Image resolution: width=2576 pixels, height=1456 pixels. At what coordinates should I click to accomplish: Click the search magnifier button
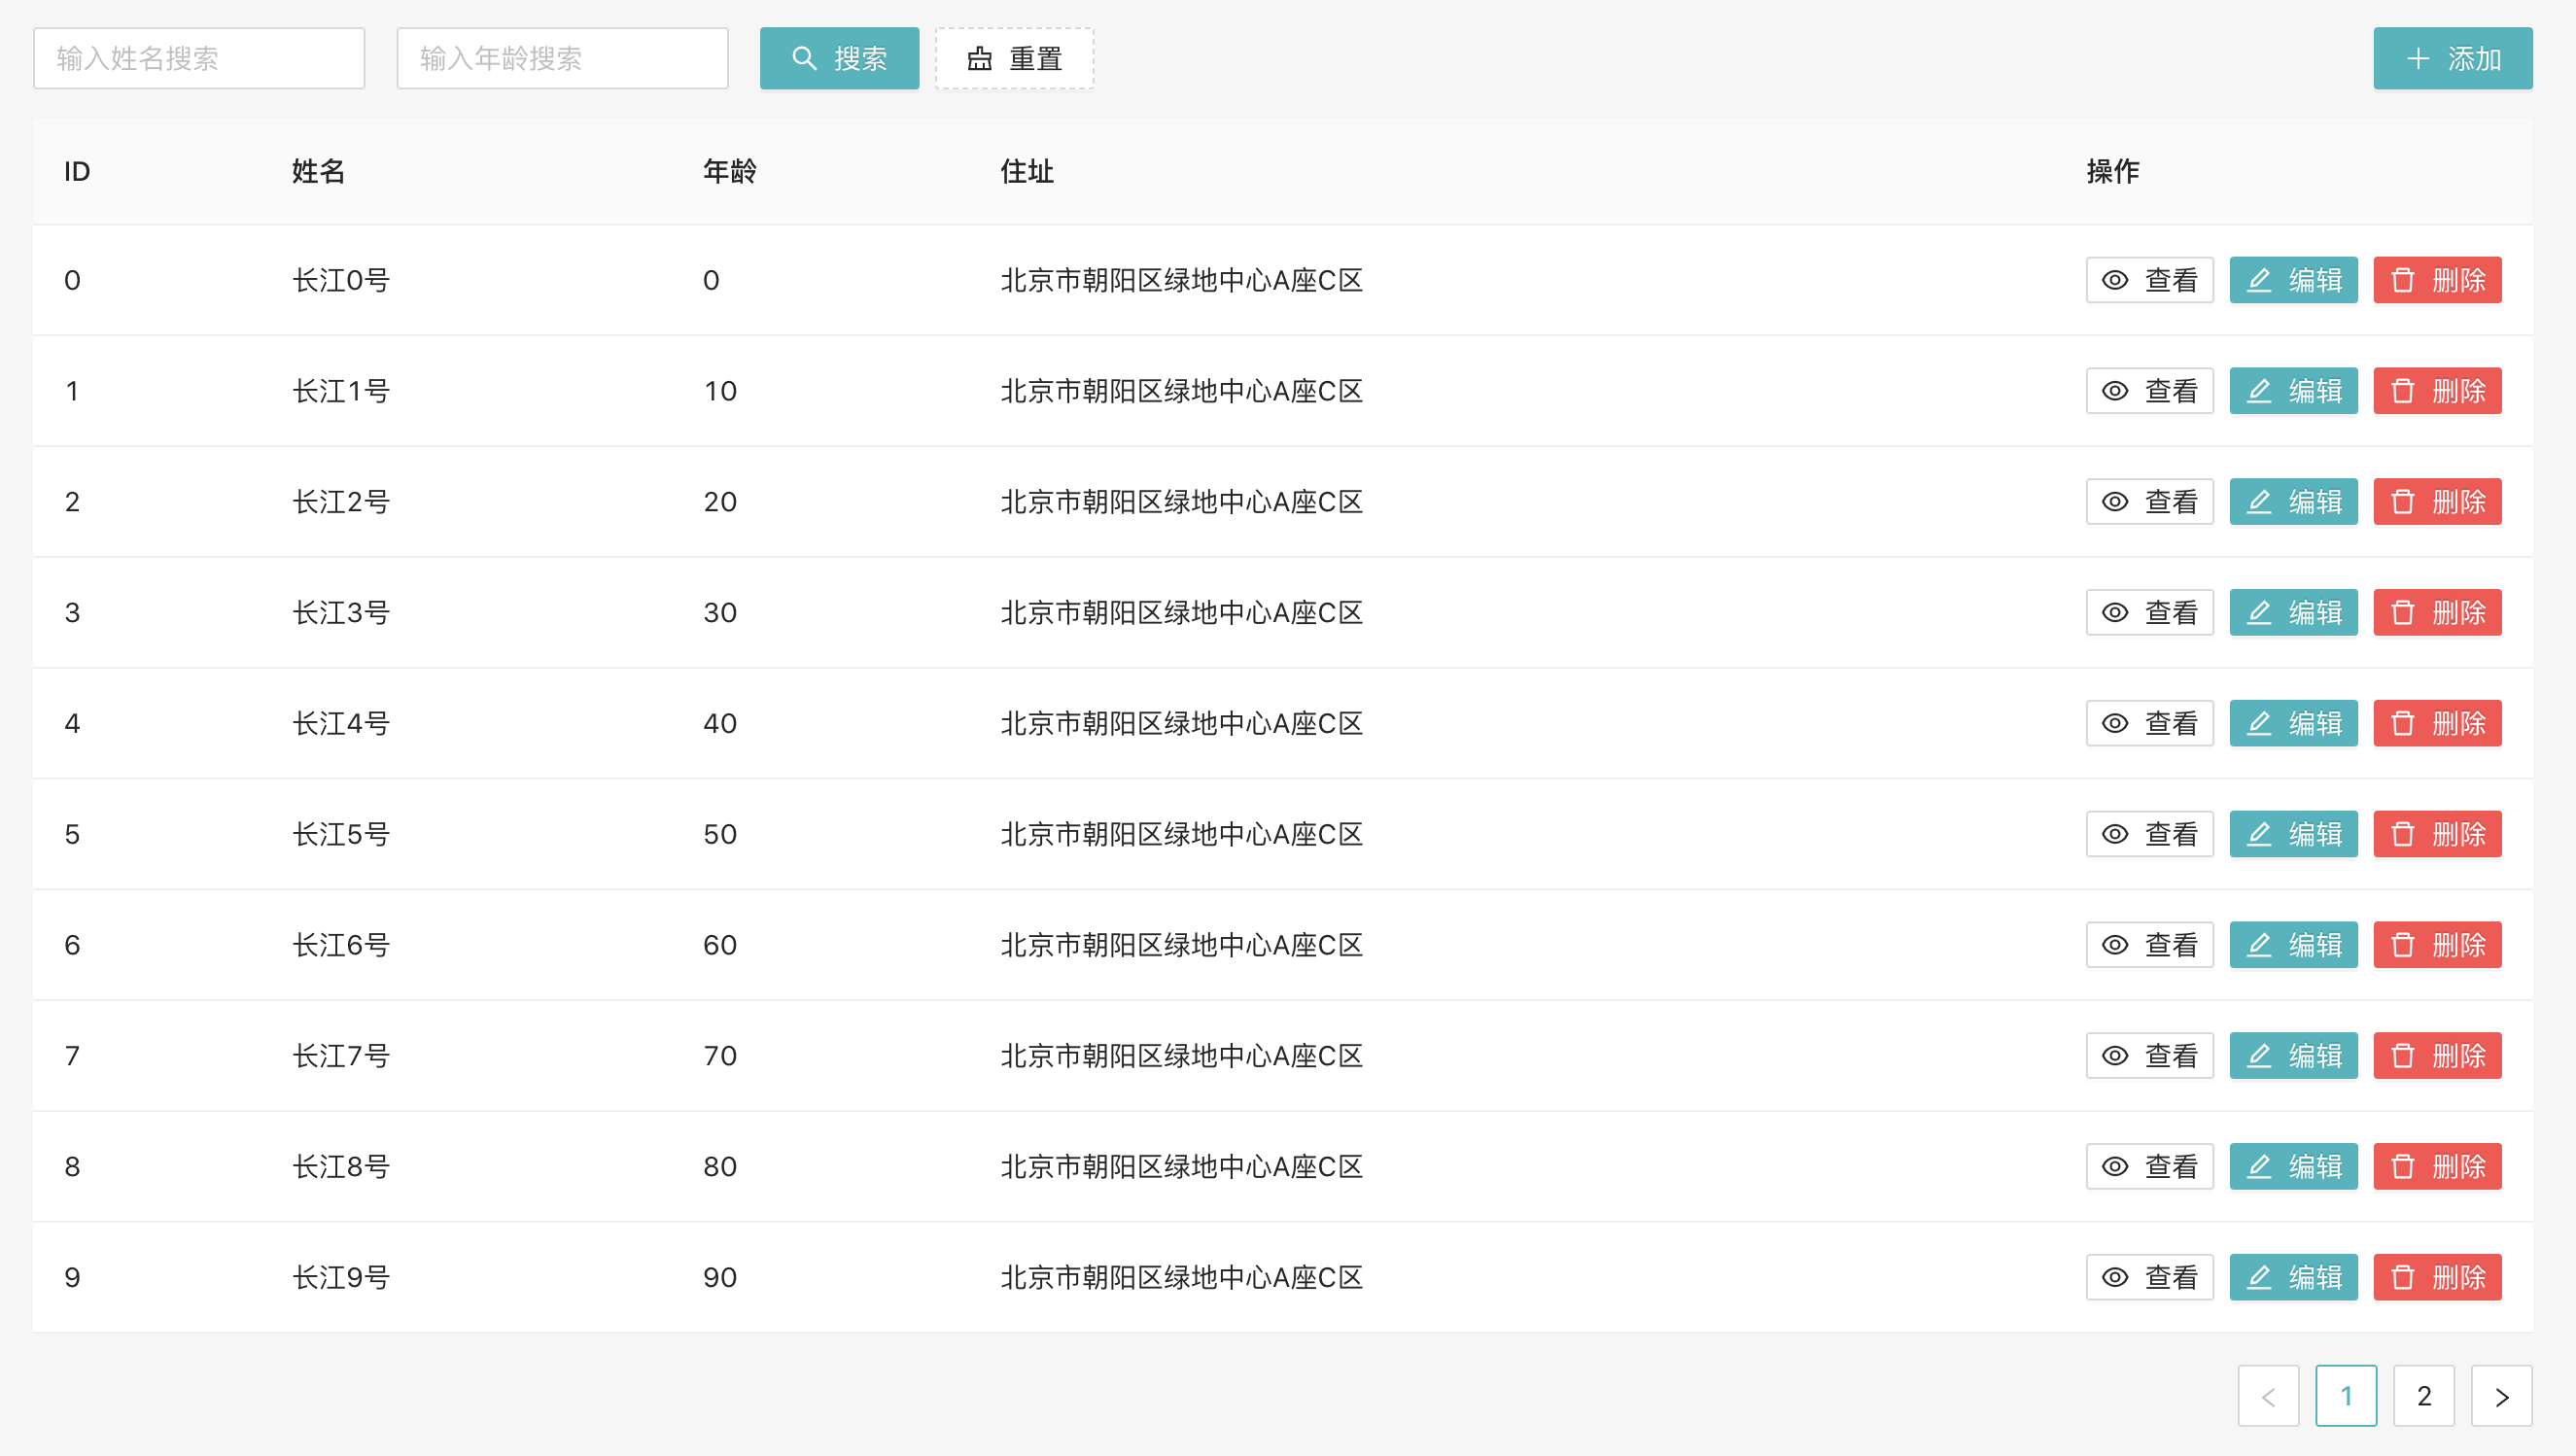tap(838, 59)
